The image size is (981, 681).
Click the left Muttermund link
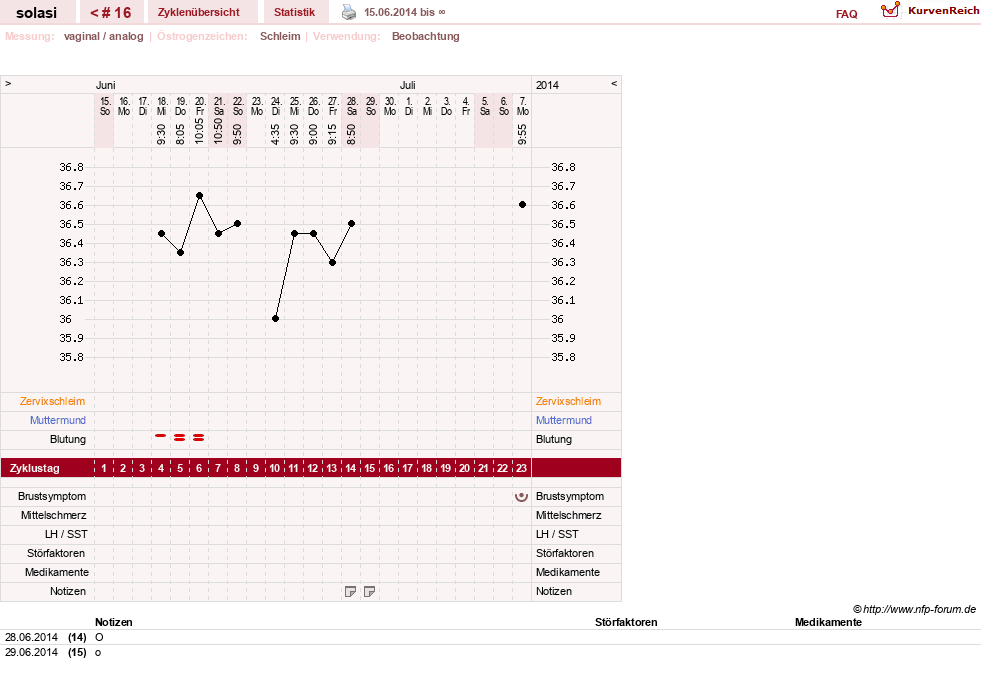click(x=58, y=420)
